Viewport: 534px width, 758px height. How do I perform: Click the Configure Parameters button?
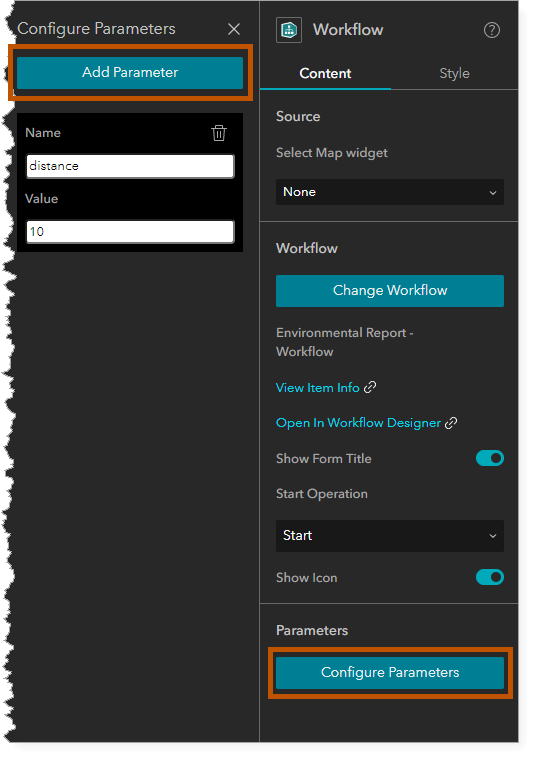tap(390, 672)
